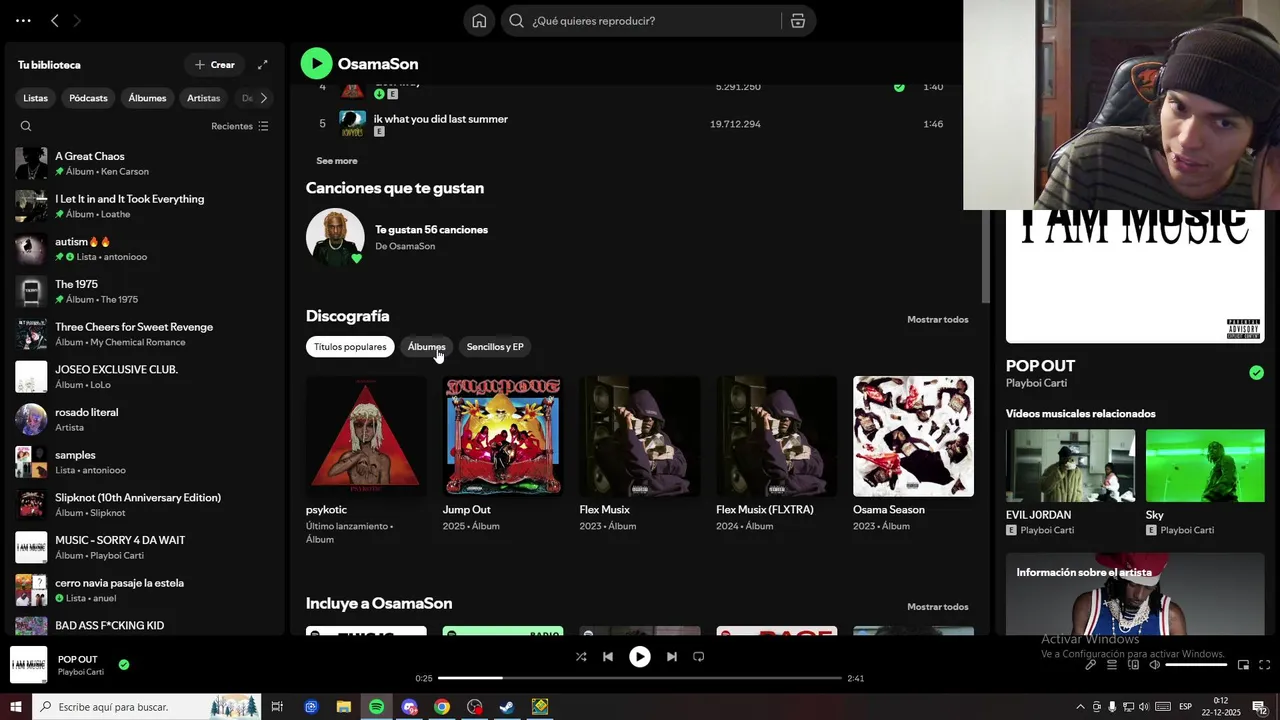Toggle repeat mode

(x=699, y=657)
